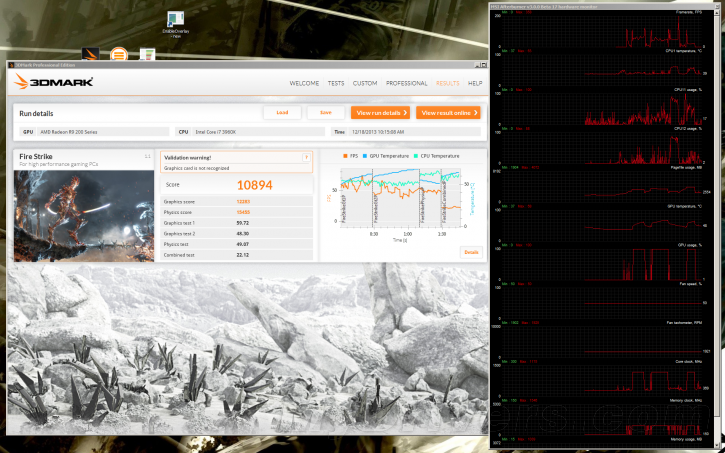Select the Graphics score row
The image size is (725, 453).
237,202
